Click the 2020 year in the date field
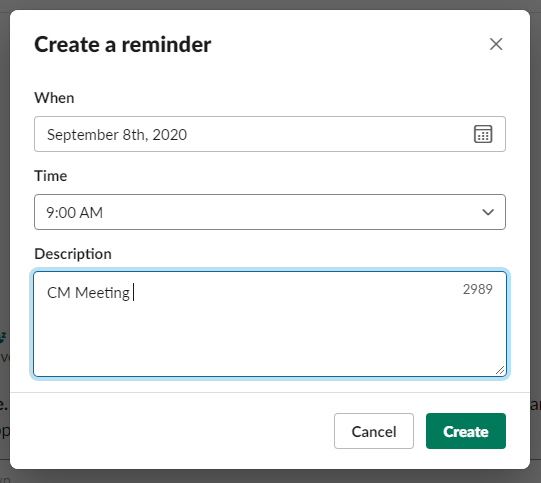The width and height of the screenshot is (541, 483). pyautogui.click(x=169, y=135)
